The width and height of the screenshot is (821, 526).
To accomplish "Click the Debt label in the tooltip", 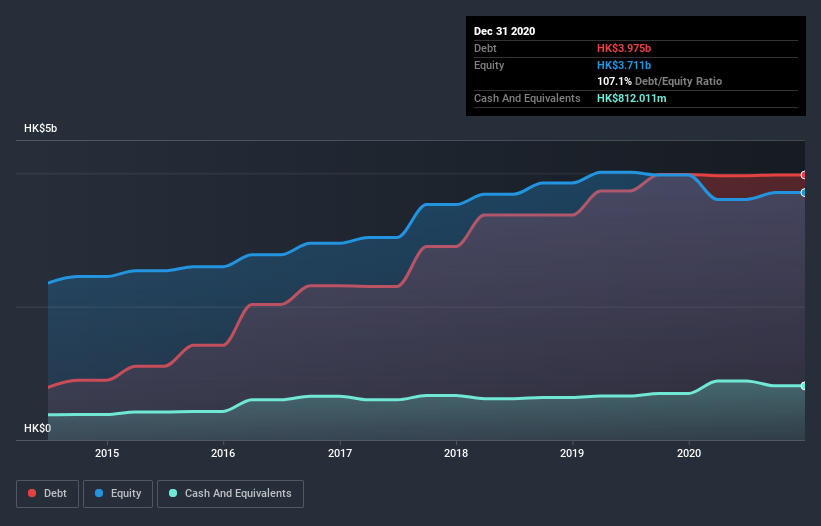I will pyautogui.click(x=485, y=48).
